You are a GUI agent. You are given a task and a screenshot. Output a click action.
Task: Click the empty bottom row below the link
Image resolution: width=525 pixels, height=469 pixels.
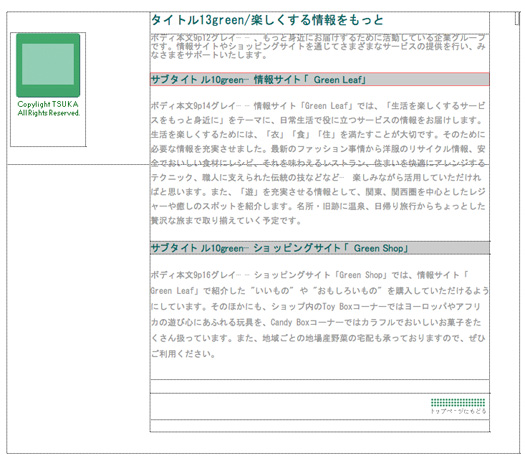(x=320, y=425)
